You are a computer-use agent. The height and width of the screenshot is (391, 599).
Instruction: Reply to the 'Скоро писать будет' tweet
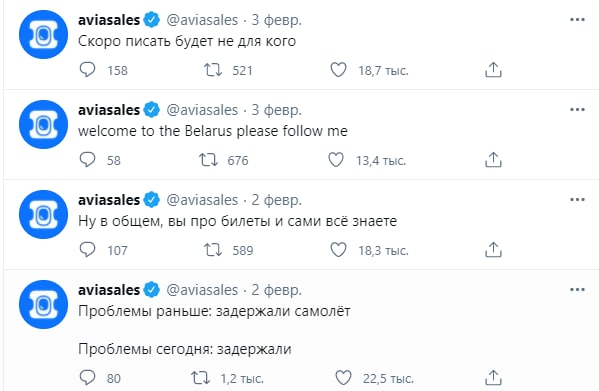click(87, 70)
